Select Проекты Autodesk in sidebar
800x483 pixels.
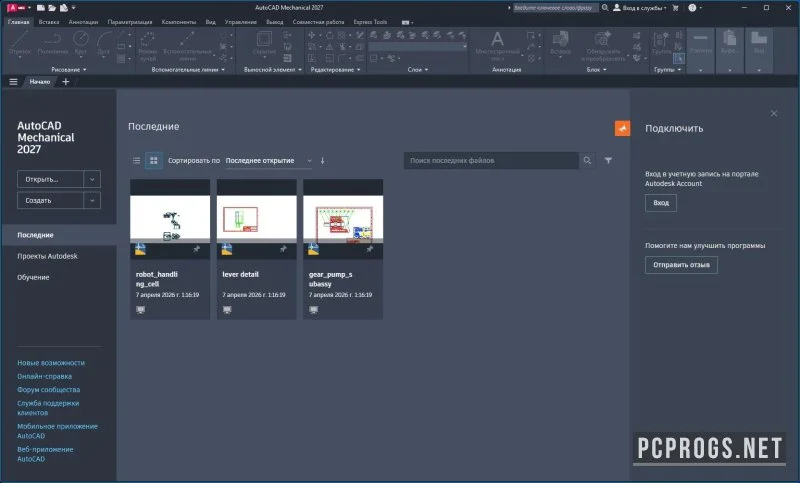(47, 256)
